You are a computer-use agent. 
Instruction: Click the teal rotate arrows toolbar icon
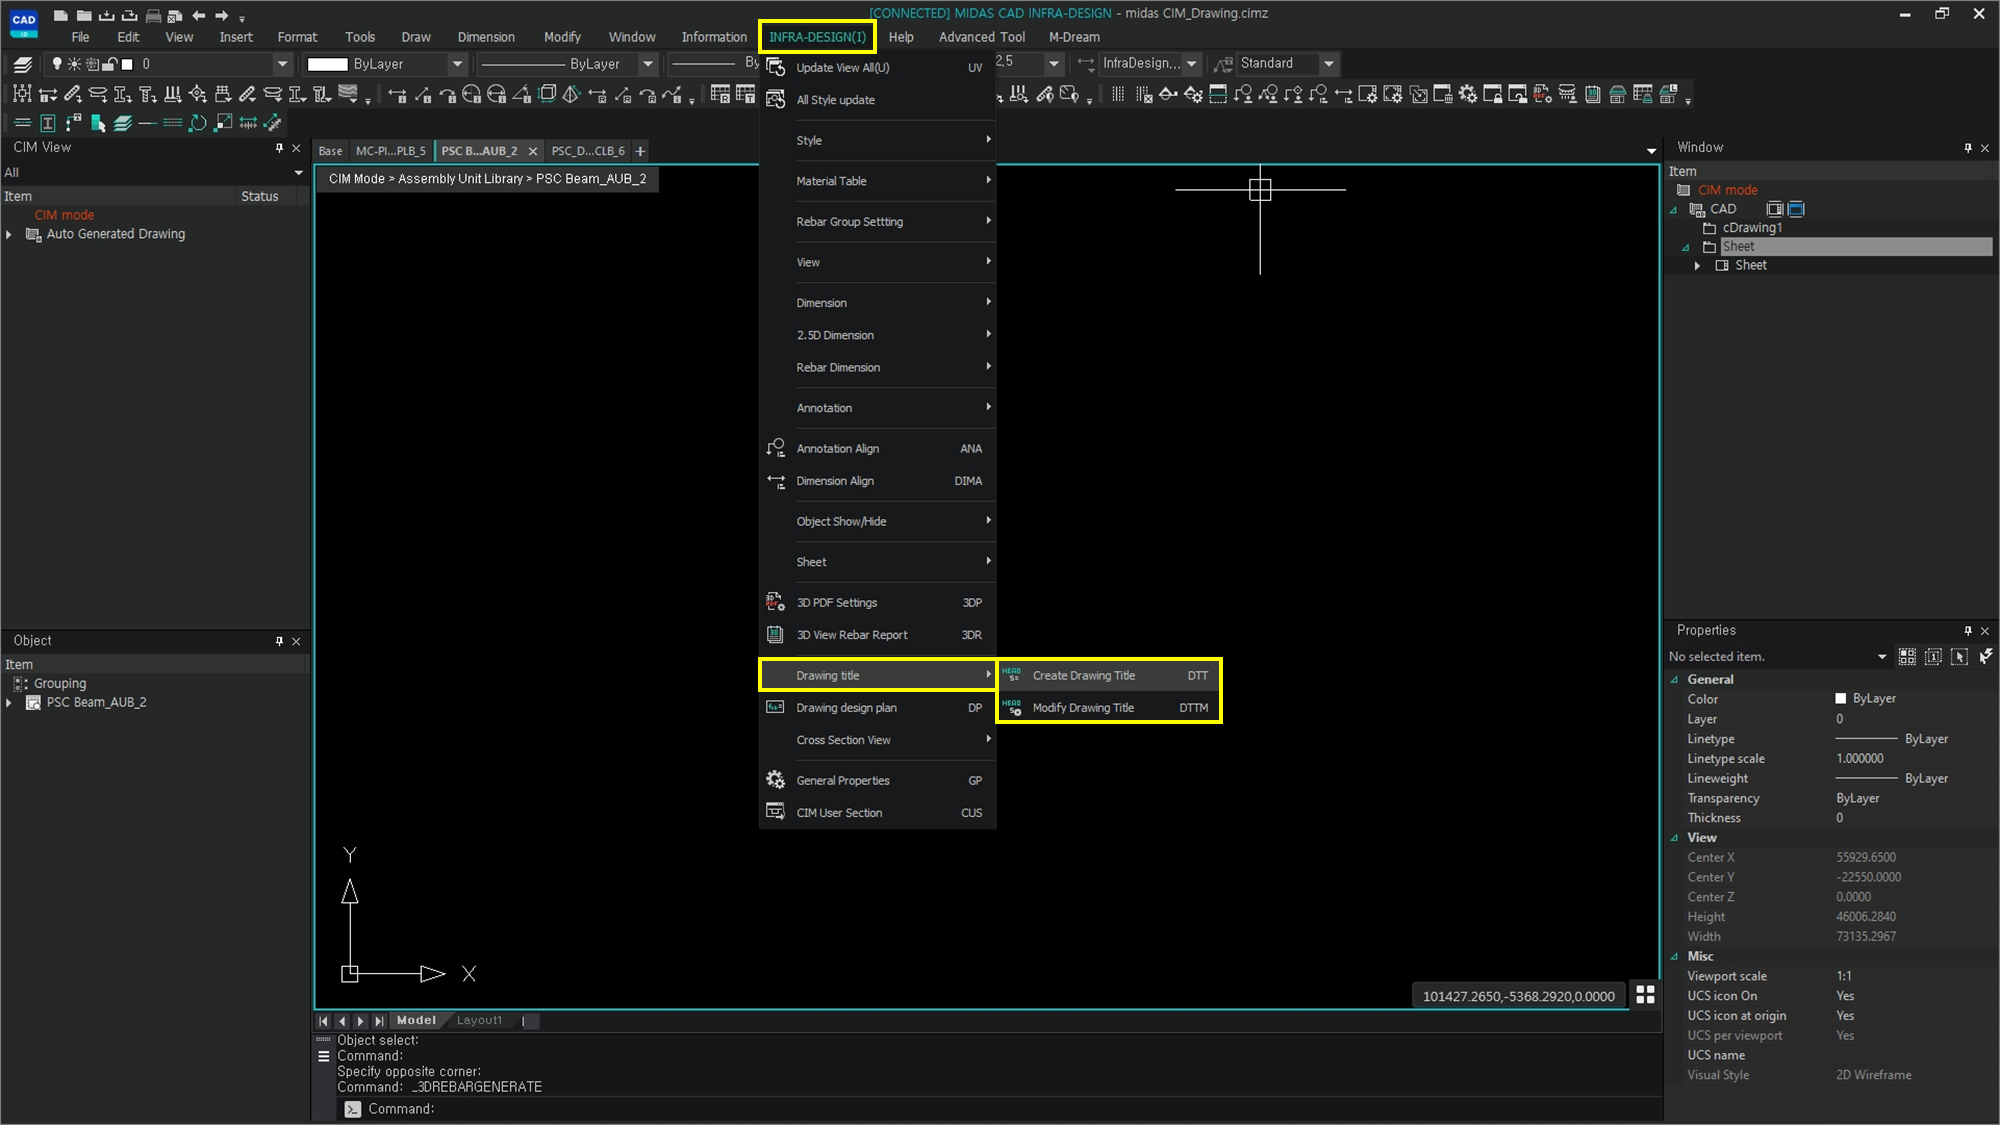(198, 122)
